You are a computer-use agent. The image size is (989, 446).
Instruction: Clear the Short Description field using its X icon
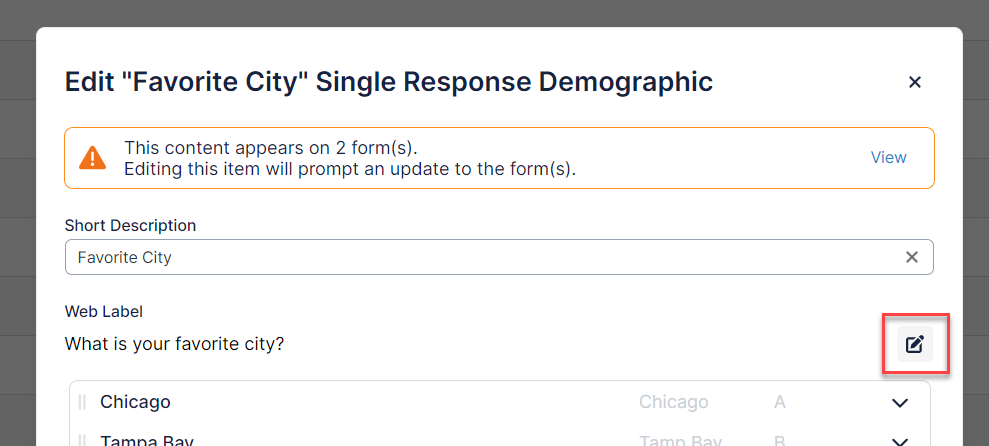[911, 257]
